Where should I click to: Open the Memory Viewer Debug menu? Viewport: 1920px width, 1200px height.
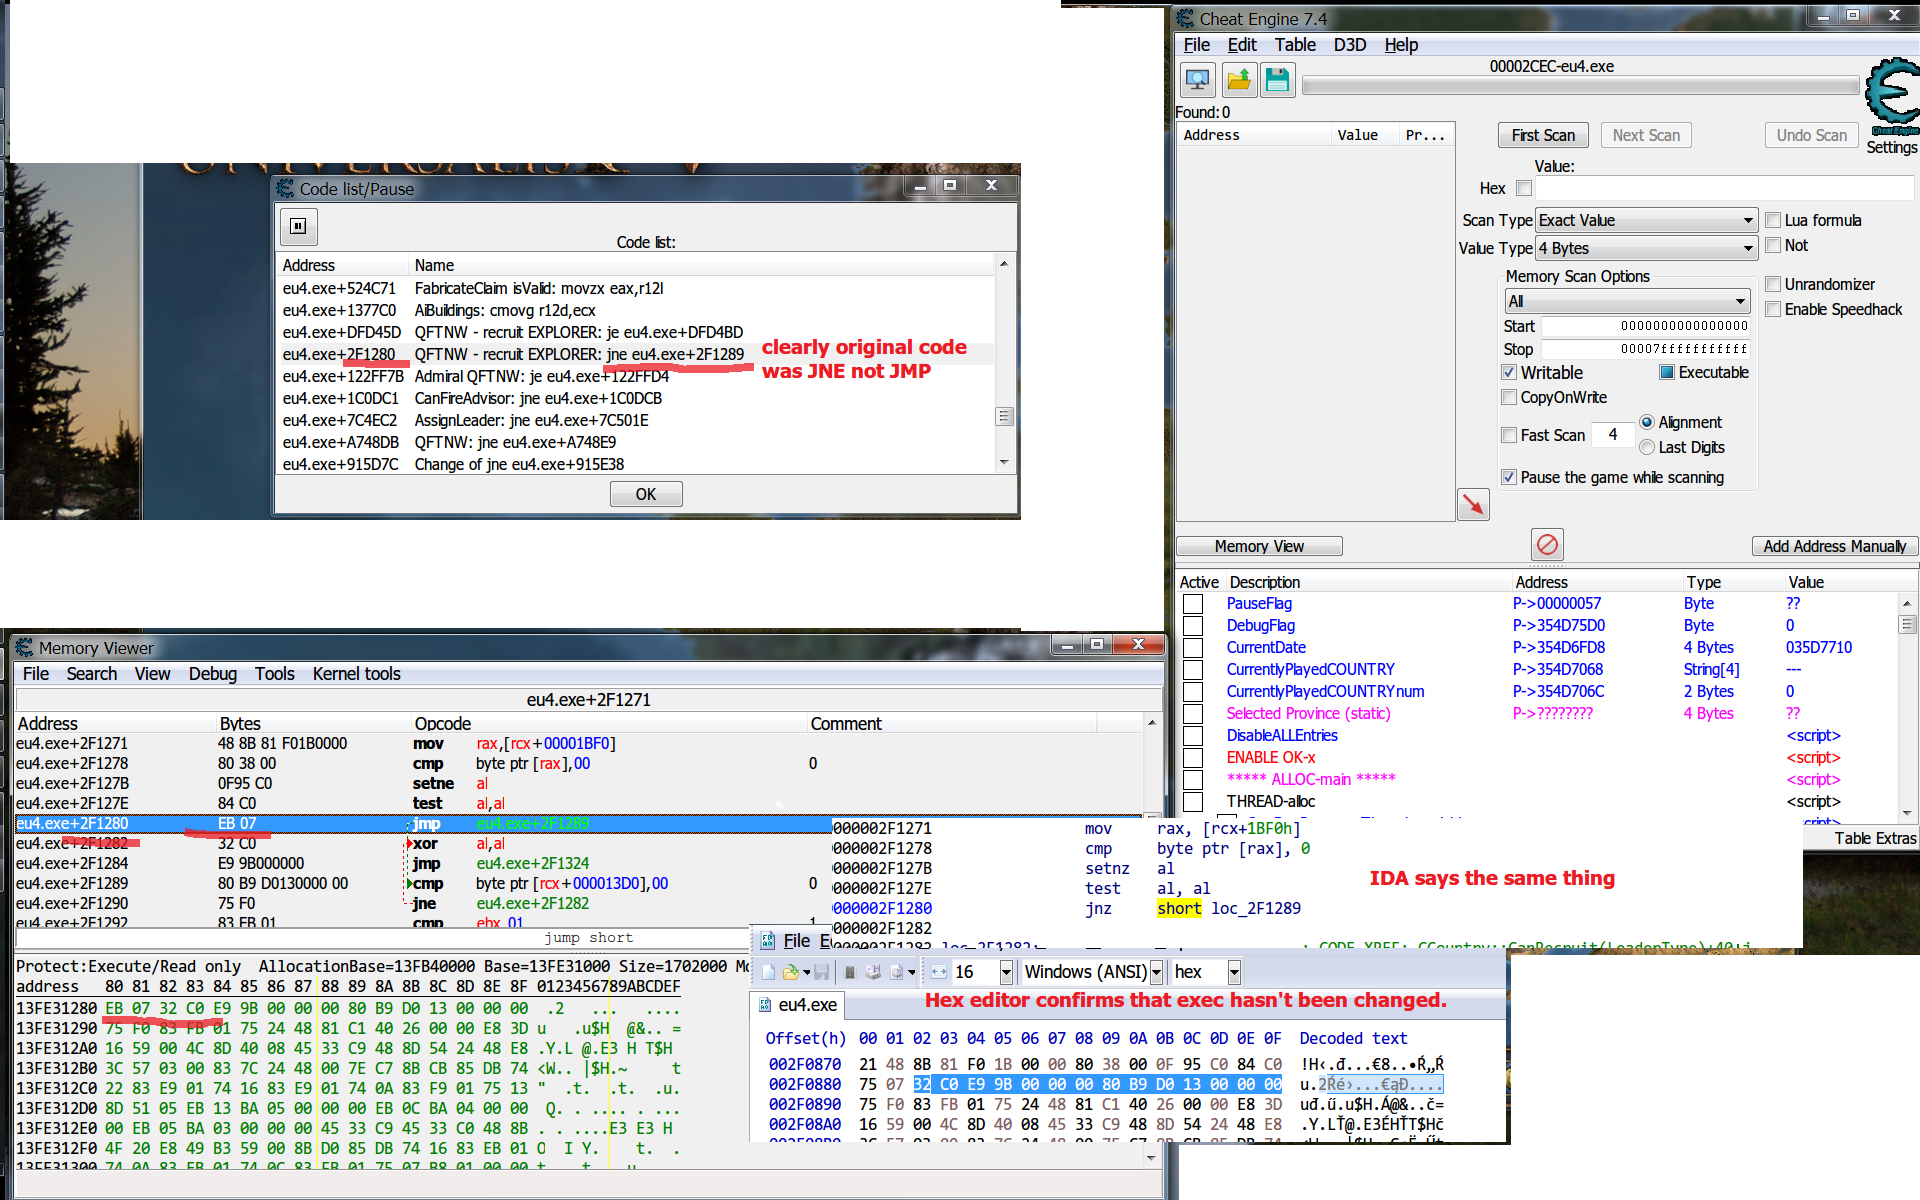click(x=213, y=674)
